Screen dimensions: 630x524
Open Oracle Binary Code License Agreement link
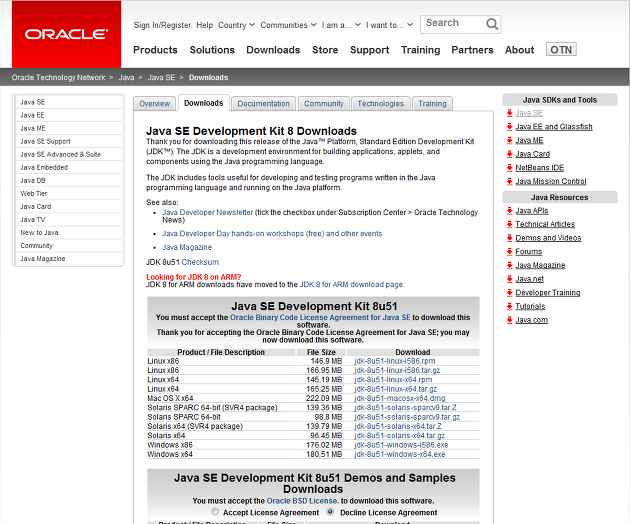[320, 317]
